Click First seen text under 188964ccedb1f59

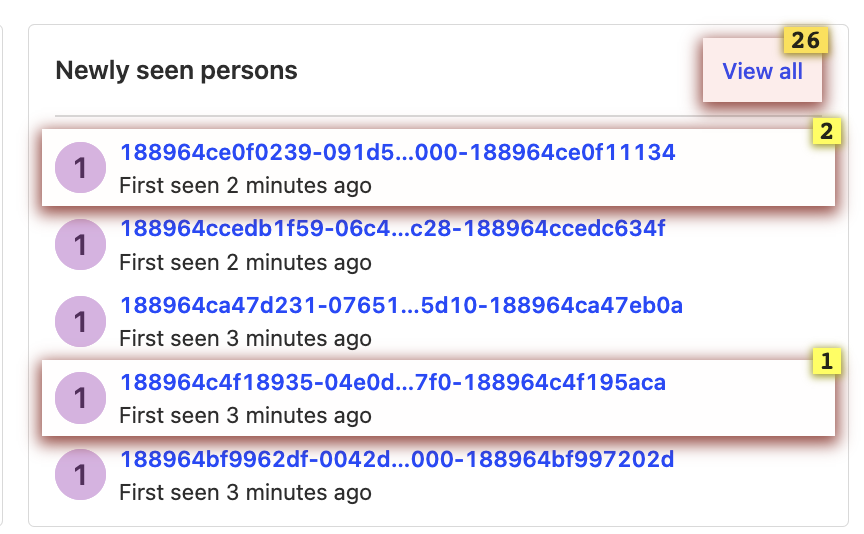point(245,263)
